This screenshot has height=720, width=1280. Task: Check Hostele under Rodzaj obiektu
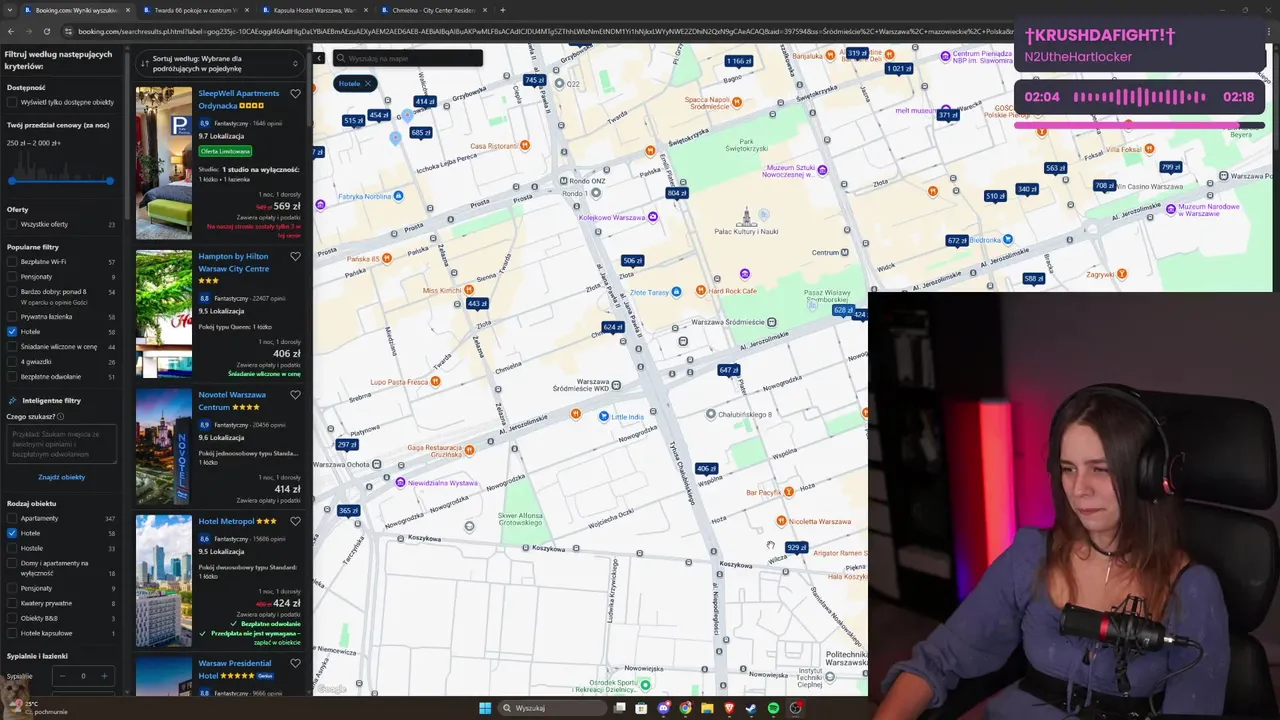[x=12, y=548]
